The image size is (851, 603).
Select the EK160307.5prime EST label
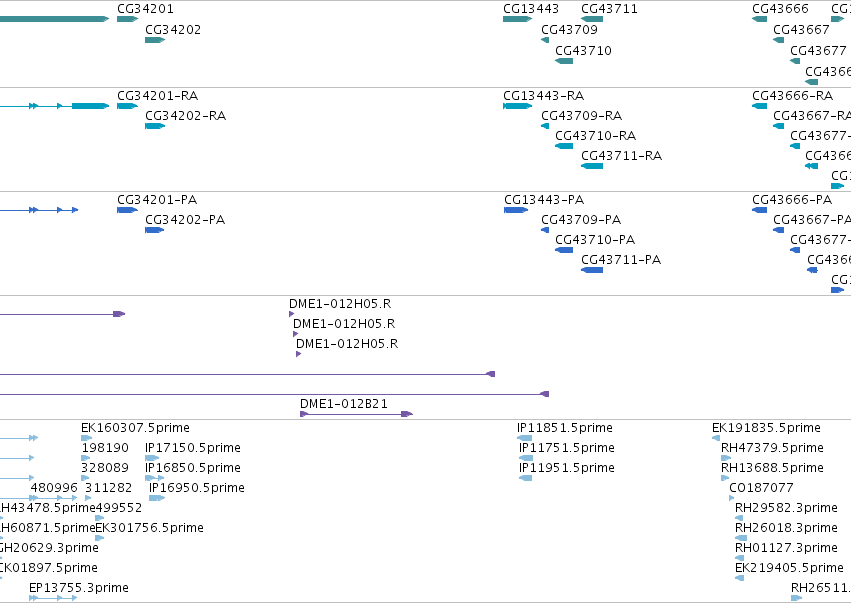pyautogui.click(x=136, y=428)
